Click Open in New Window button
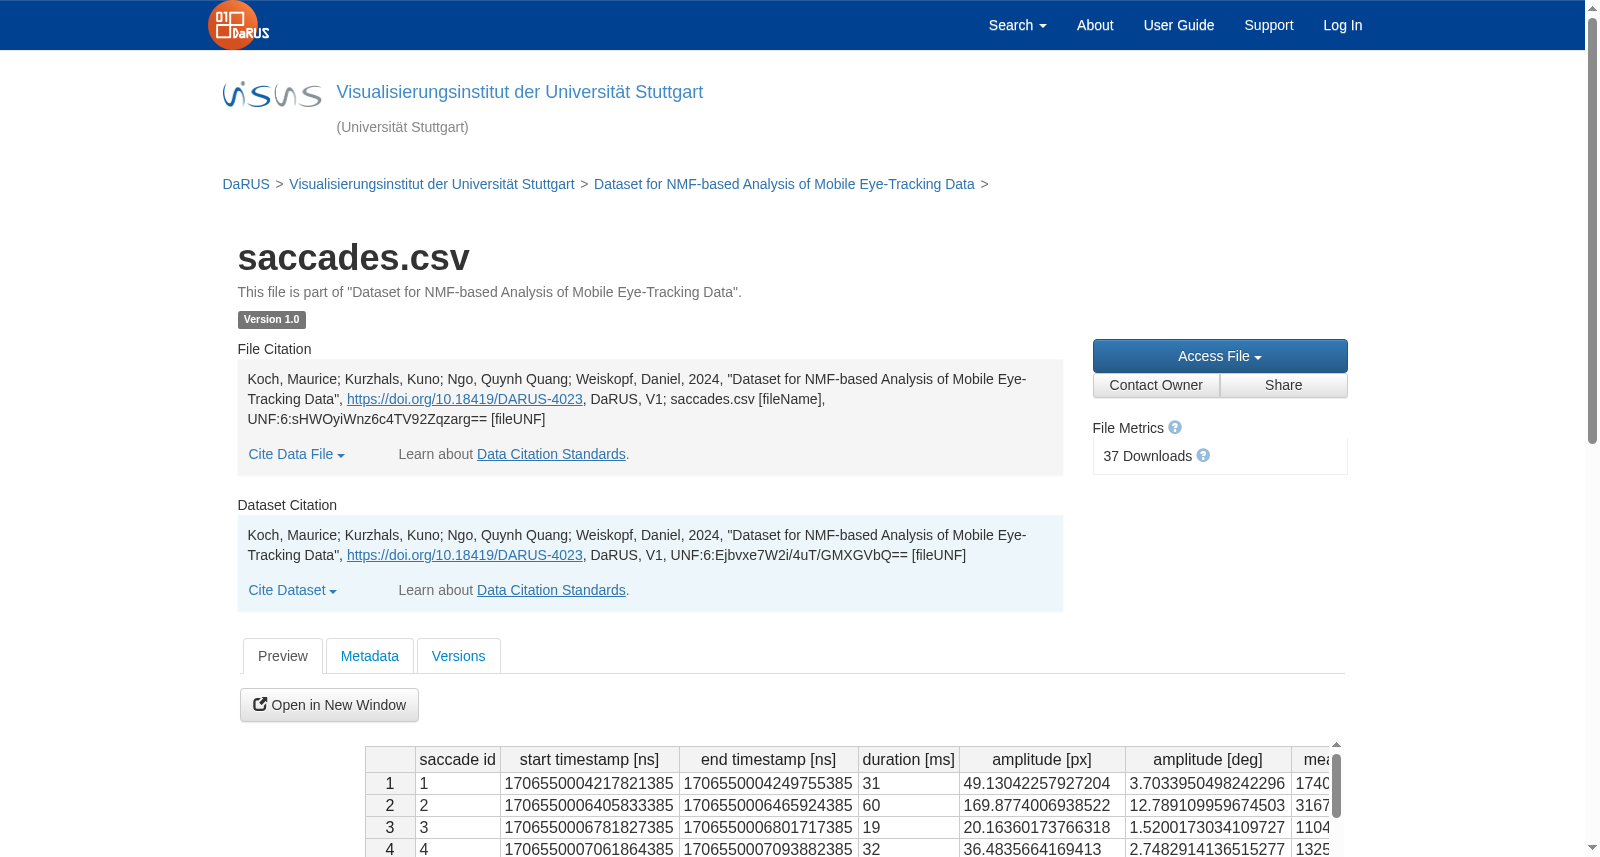 (329, 705)
